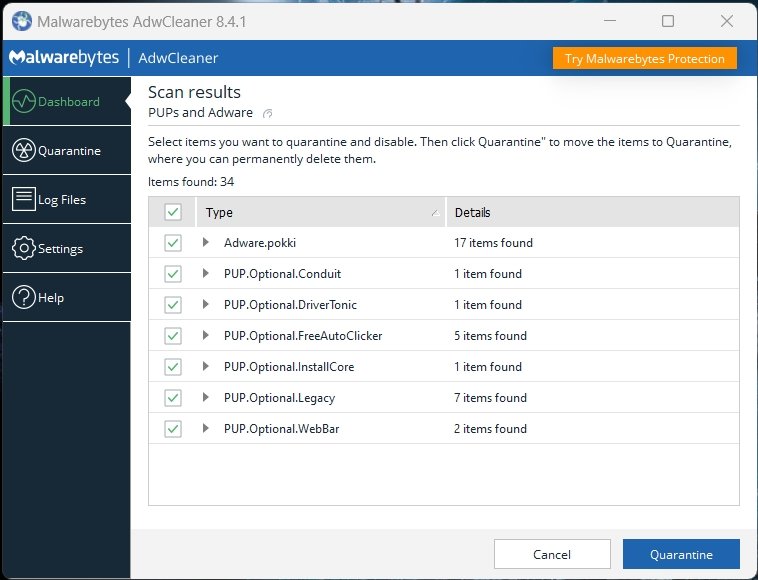Expand the PUP.Optional.WebBar row arrow
The image size is (758, 580).
[x=206, y=428]
